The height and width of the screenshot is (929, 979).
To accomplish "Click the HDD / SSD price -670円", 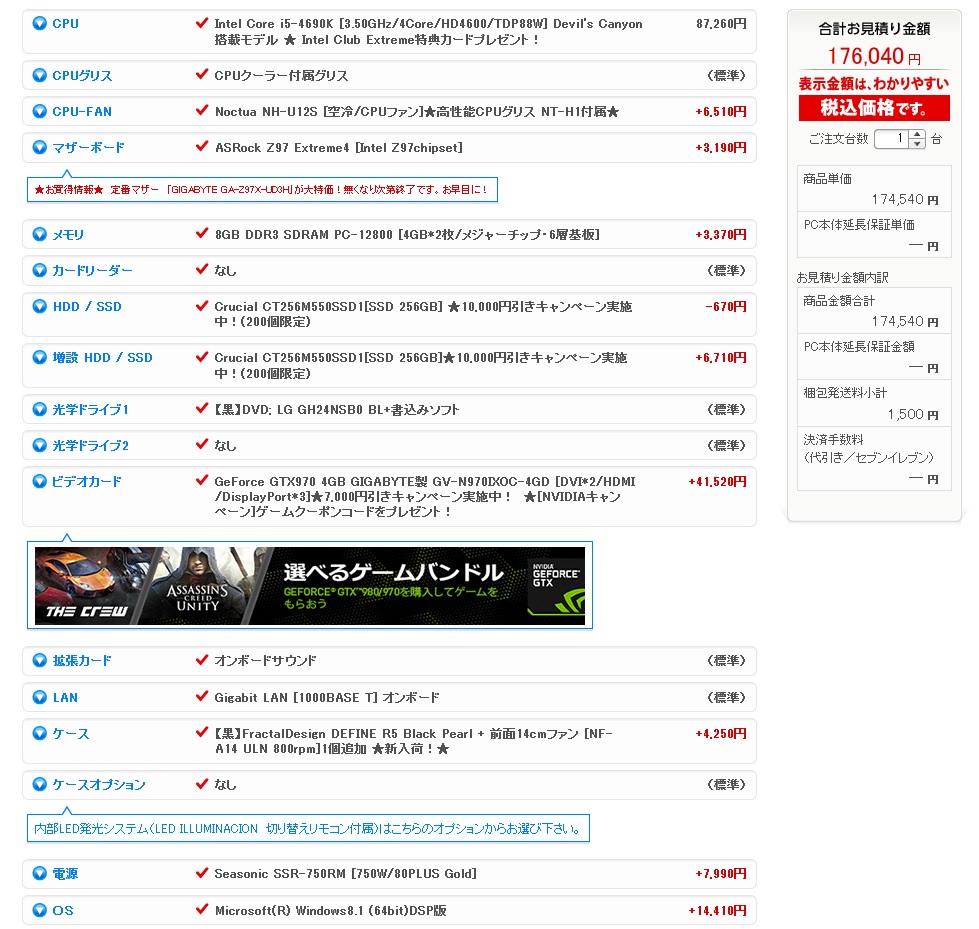I will tap(726, 307).
